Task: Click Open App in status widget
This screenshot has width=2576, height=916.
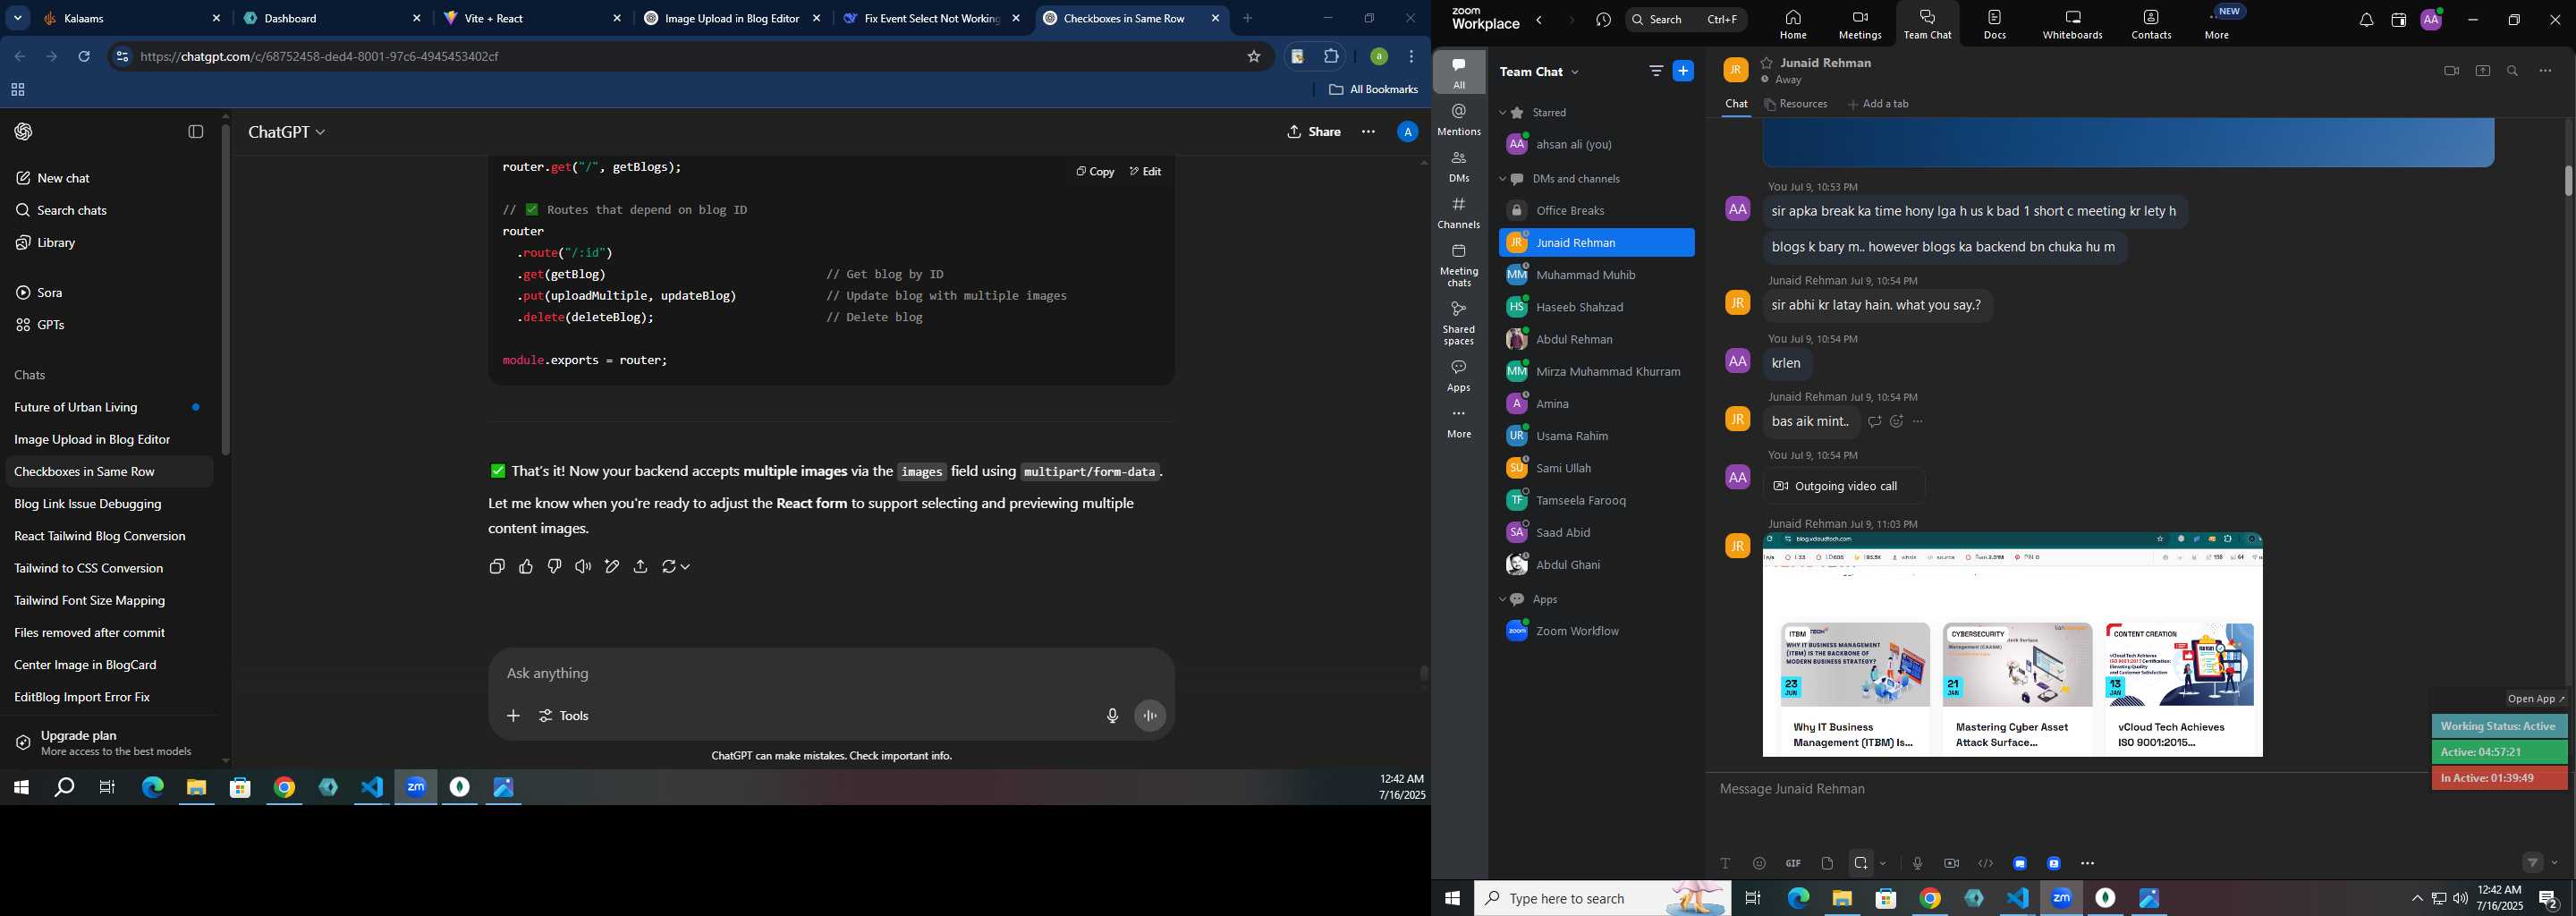Action: pyautogui.click(x=2536, y=699)
